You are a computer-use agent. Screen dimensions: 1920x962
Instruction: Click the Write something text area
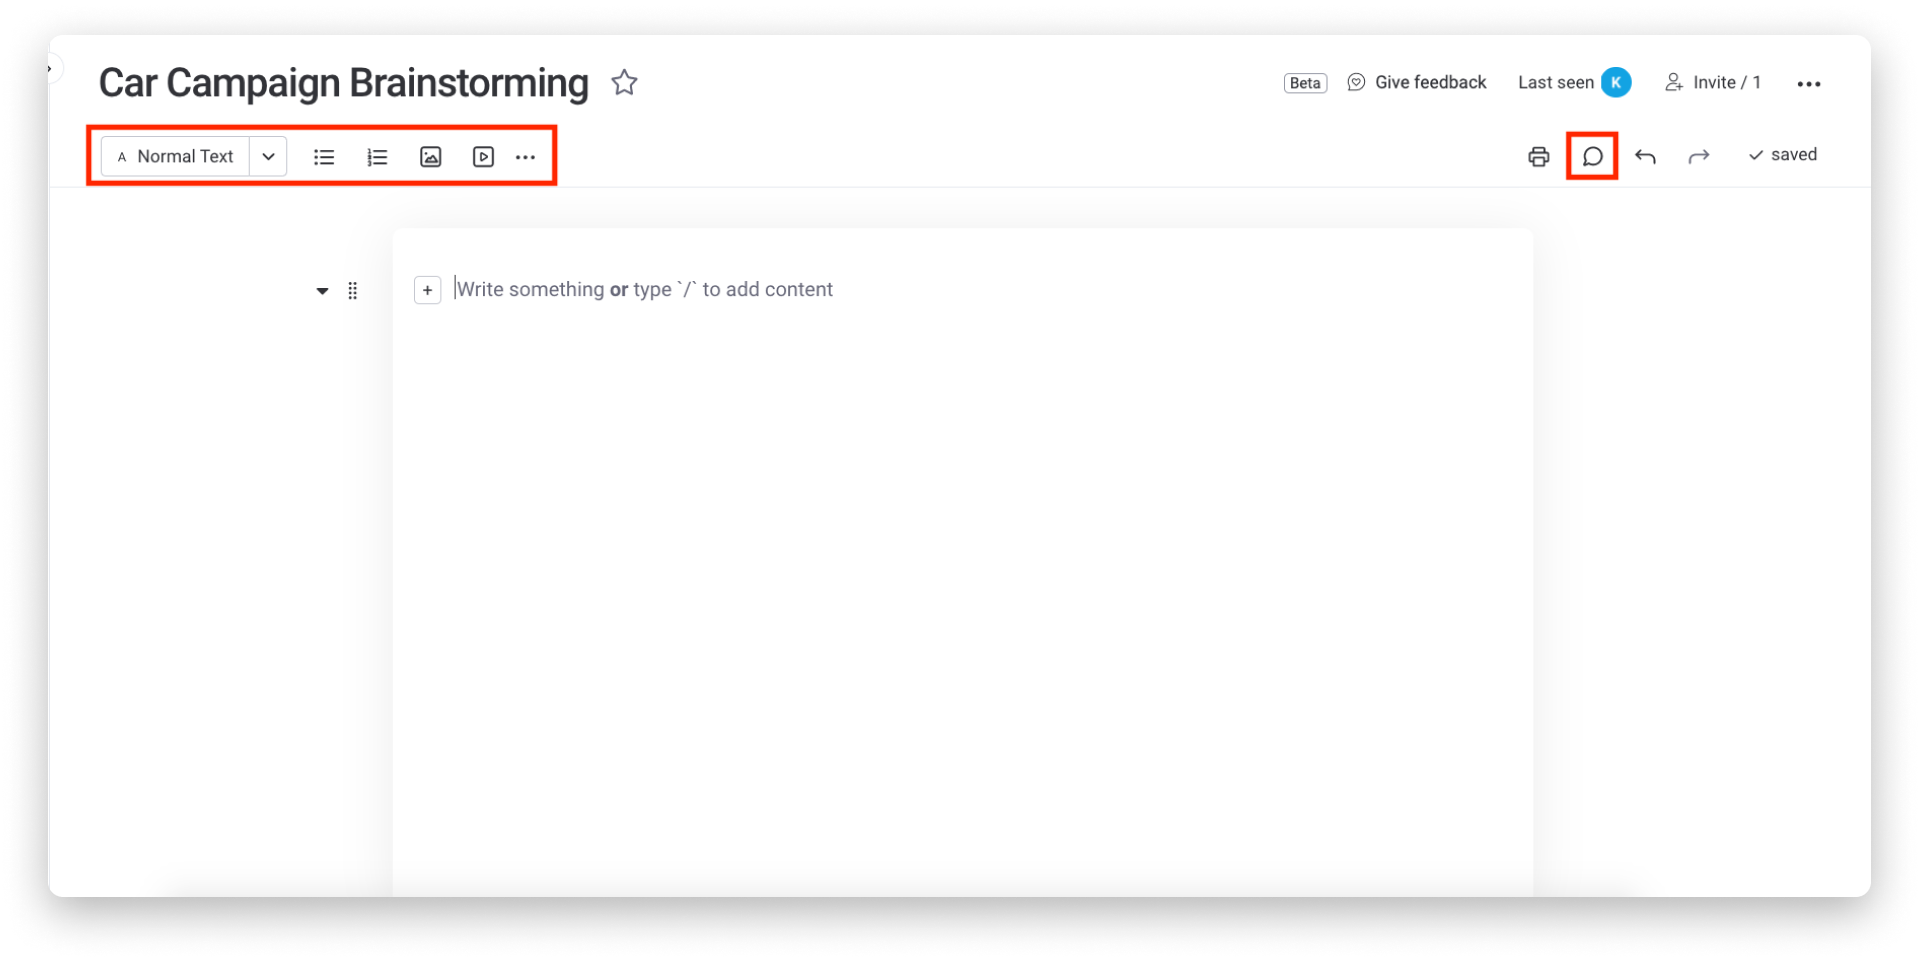[x=644, y=289]
